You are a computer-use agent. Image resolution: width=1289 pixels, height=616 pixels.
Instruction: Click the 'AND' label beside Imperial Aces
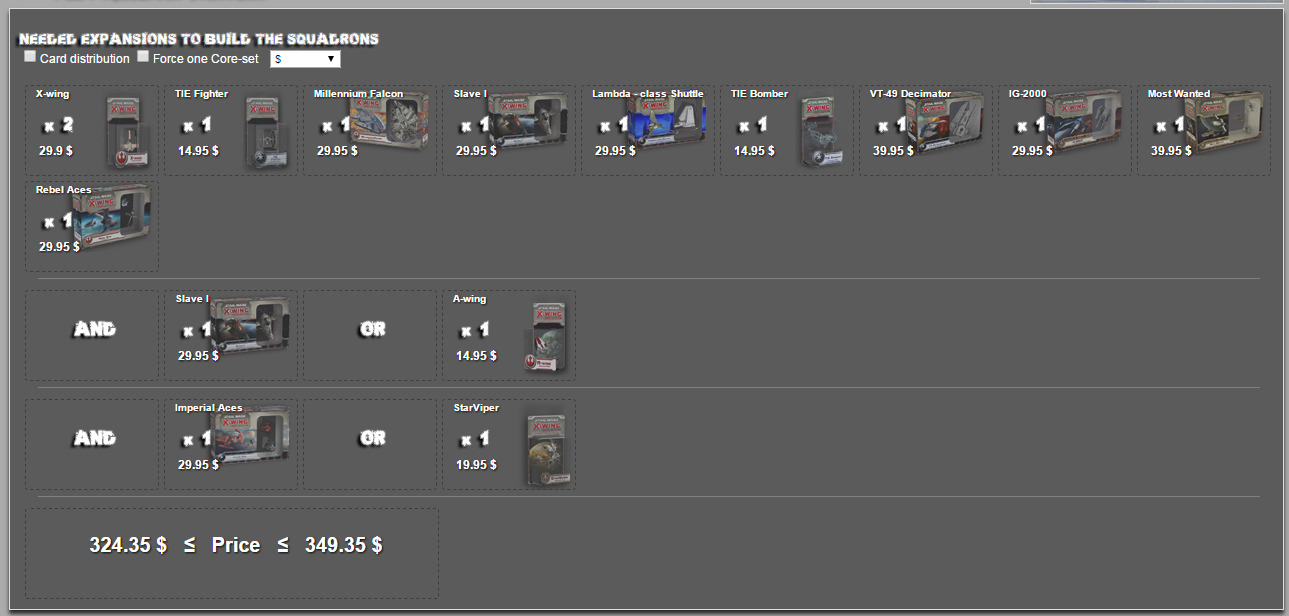coord(95,438)
